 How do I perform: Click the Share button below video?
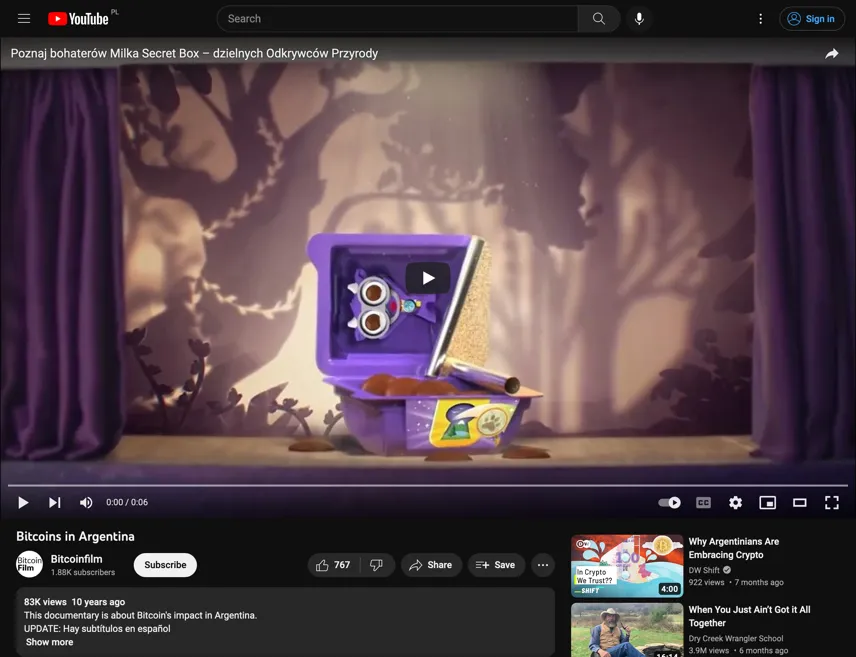click(431, 565)
